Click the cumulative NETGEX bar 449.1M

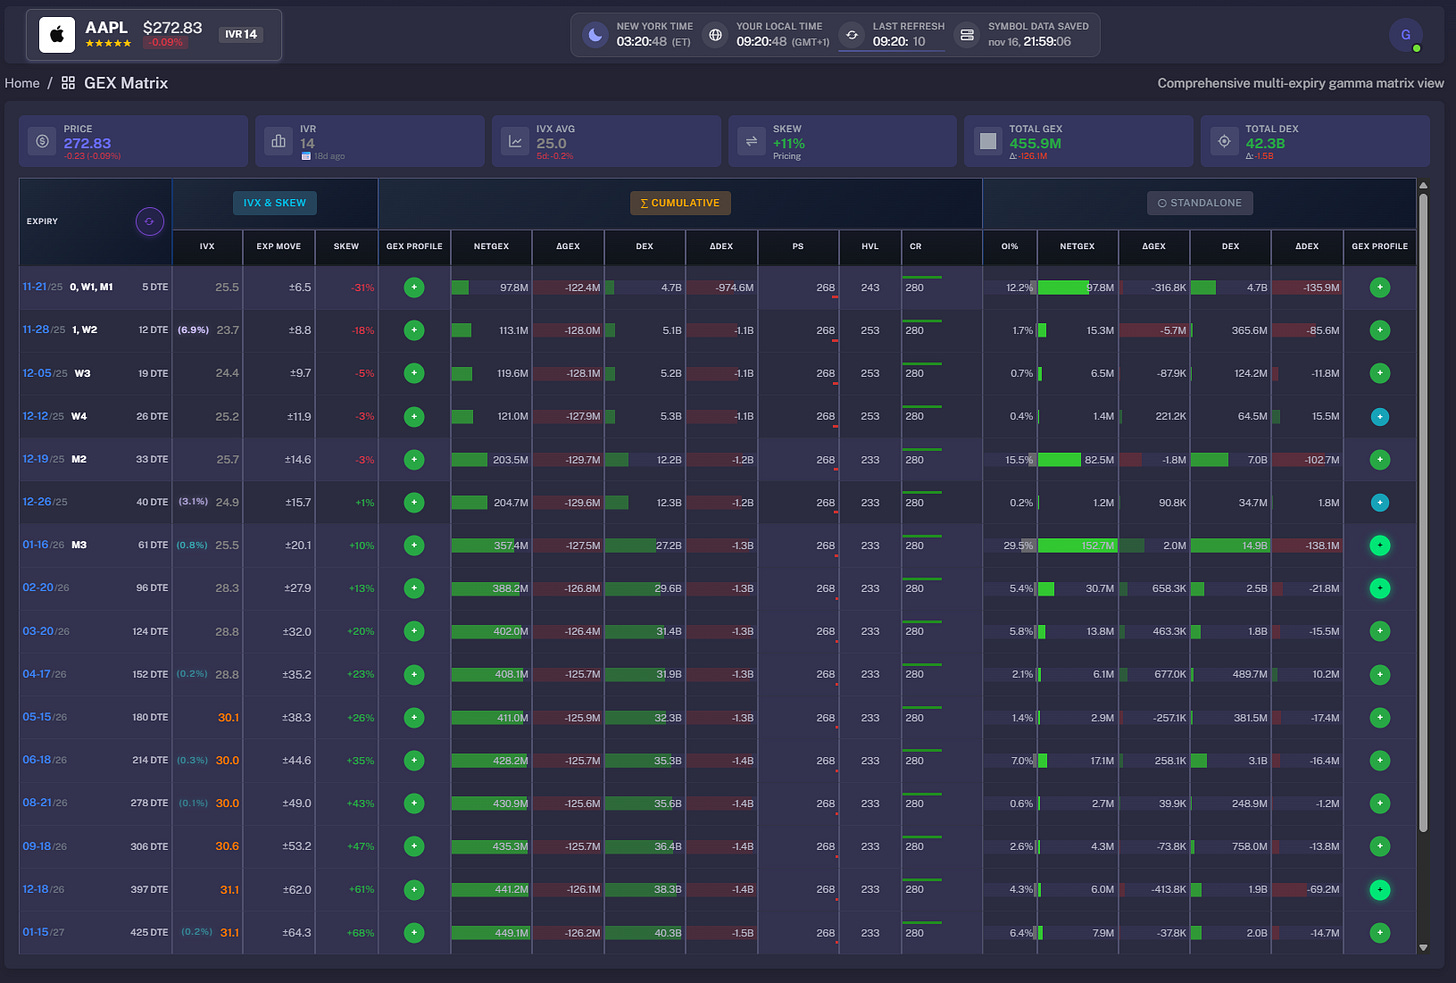(490, 933)
